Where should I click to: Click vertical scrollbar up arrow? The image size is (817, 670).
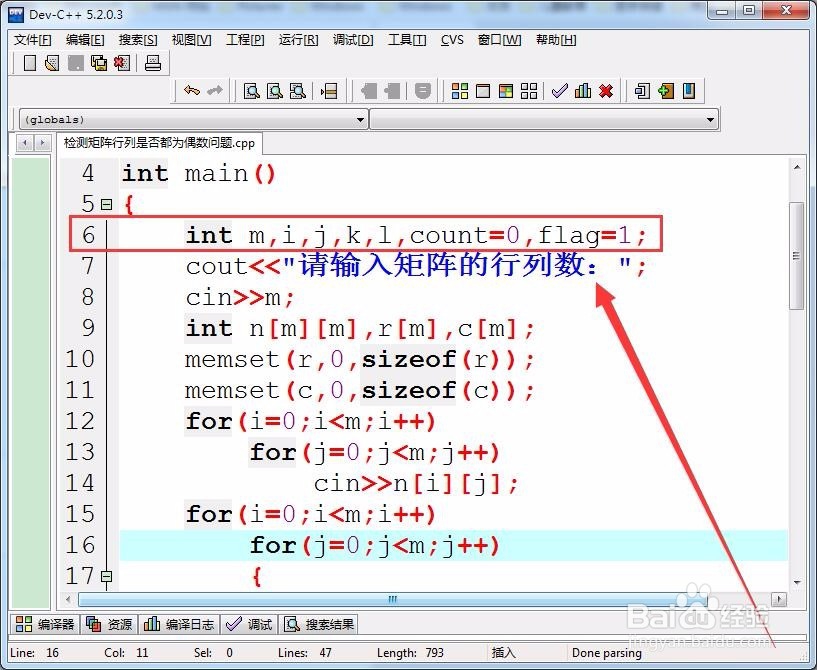coord(797,167)
